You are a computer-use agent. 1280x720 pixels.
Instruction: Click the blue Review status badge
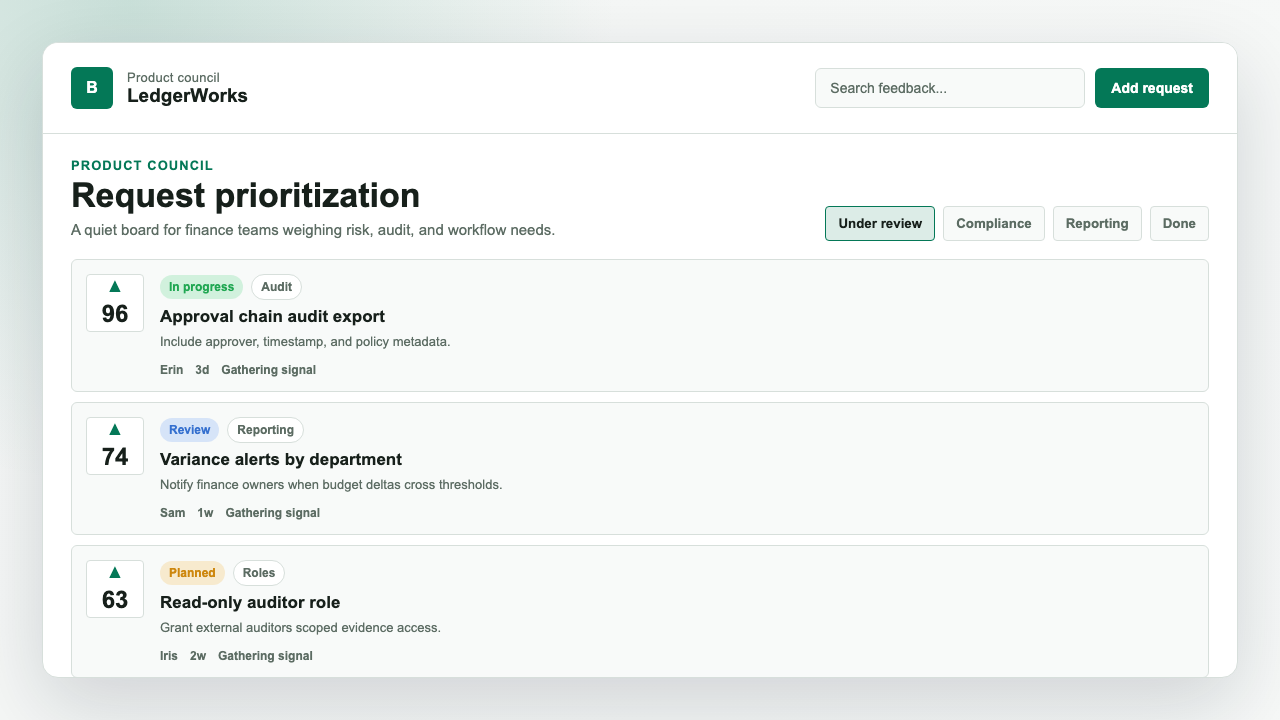pyautogui.click(x=189, y=430)
